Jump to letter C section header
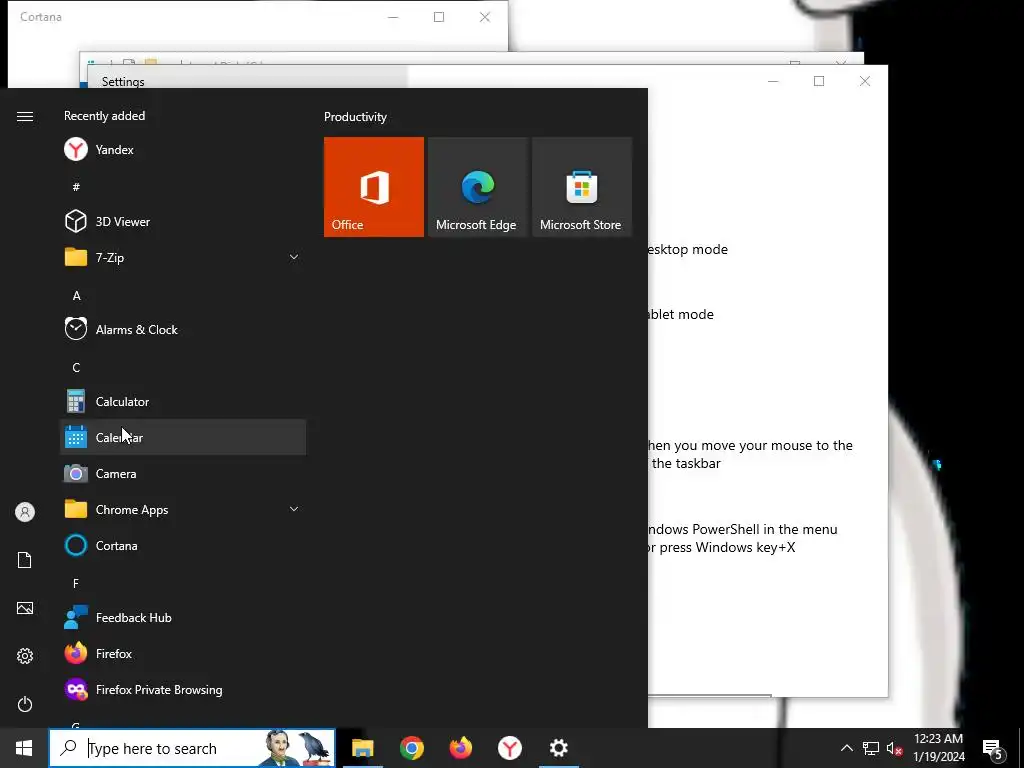1024x768 pixels. pos(76,368)
